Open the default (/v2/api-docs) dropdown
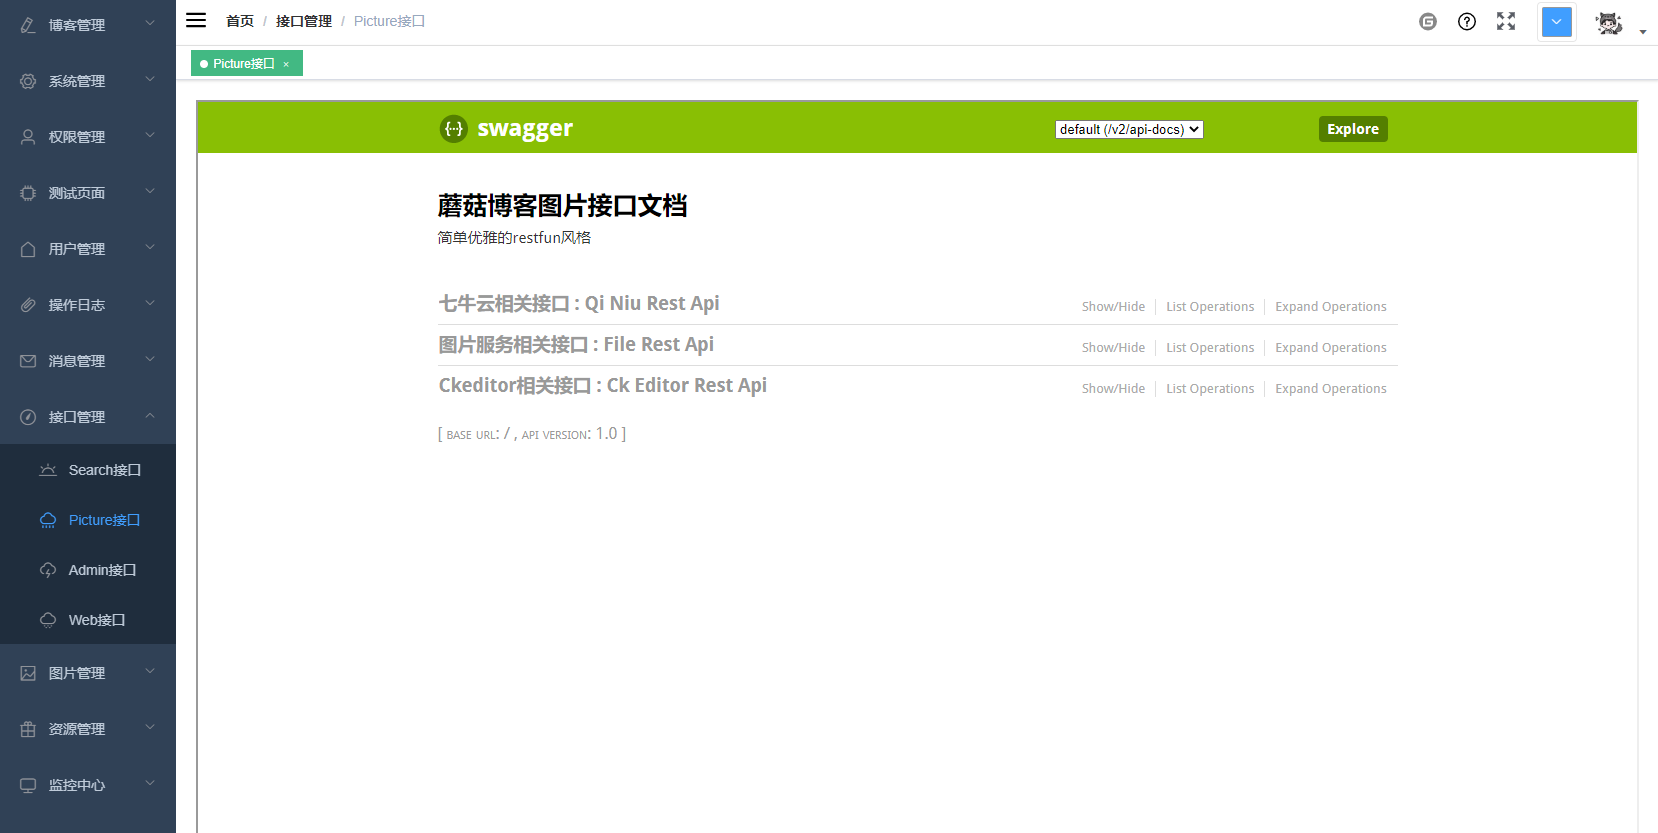The height and width of the screenshot is (833, 1658). tap(1129, 129)
